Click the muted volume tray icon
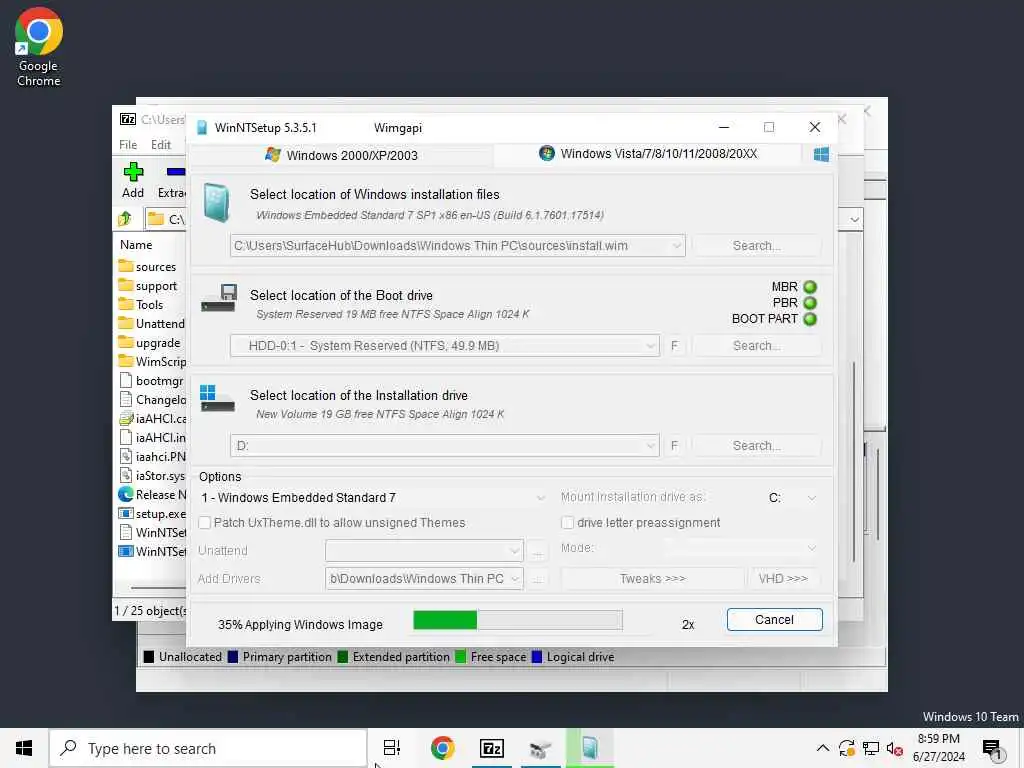Viewport: 1024px width, 768px height. [x=895, y=748]
